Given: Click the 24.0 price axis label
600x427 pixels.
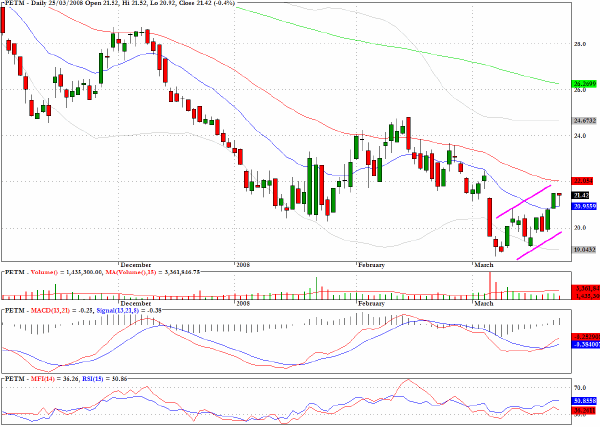Looking at the screenshot, I should [x=580, y=135].
